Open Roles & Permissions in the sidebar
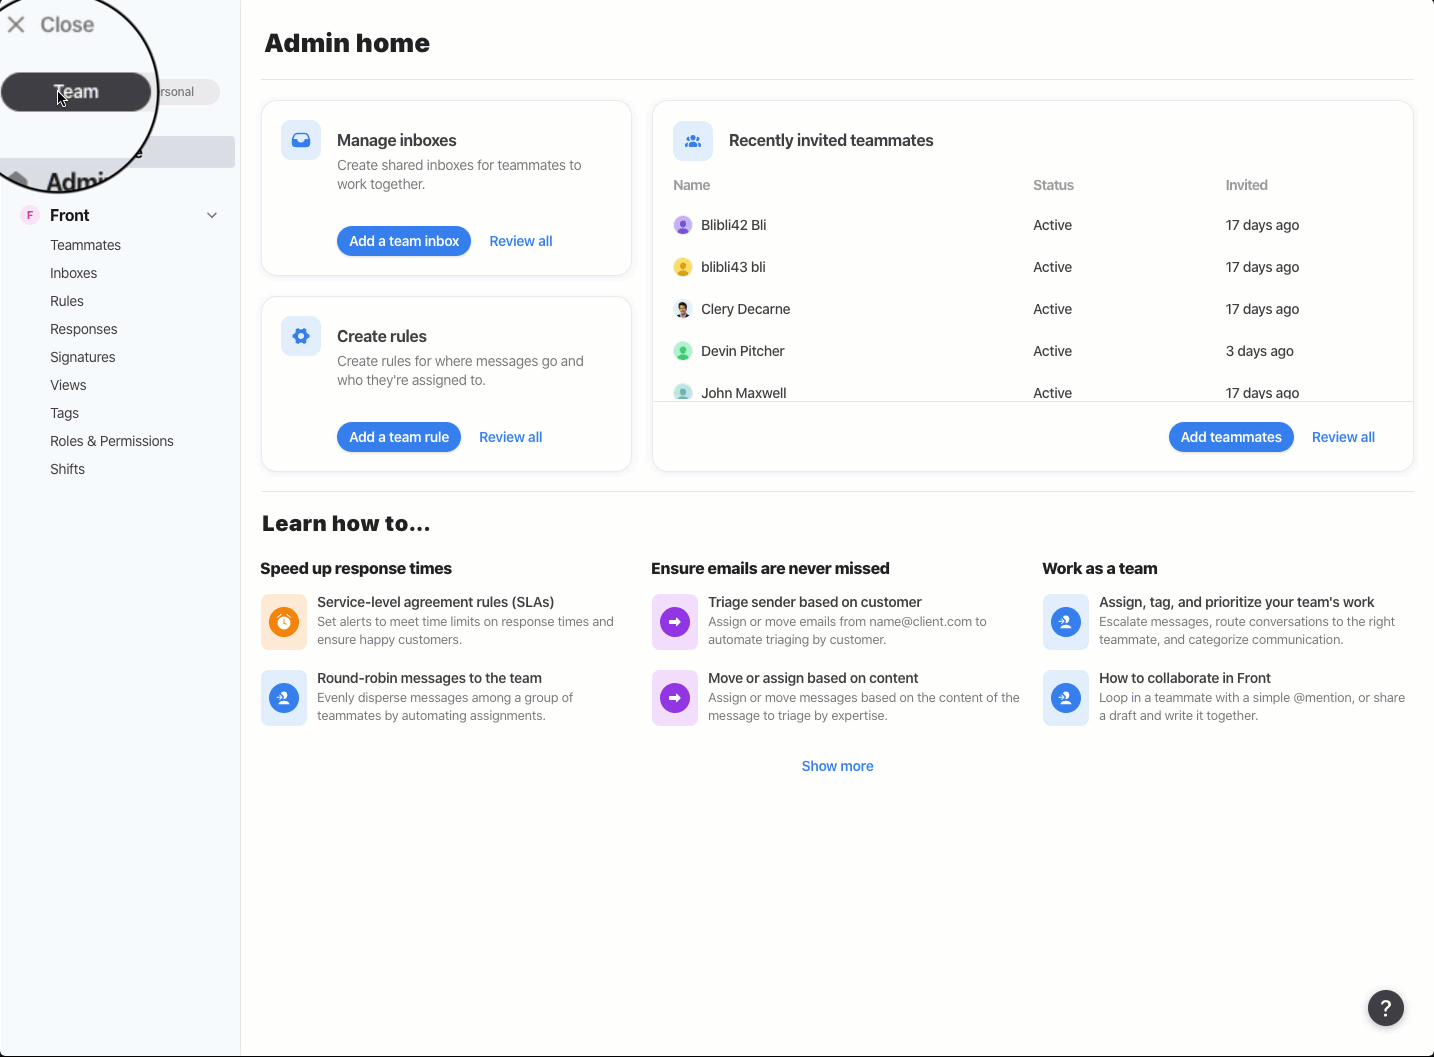Viewport: 1434px width, 1057px height. coord(112,441)
